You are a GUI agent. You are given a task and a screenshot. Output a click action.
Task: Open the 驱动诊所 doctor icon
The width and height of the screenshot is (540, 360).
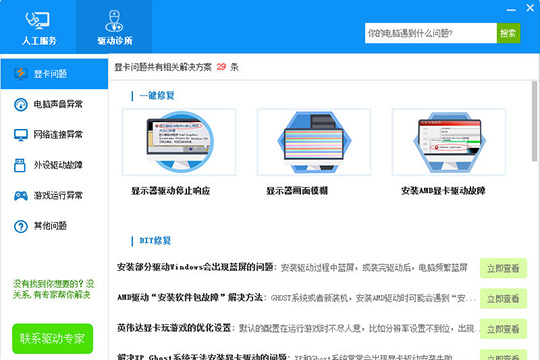click(x=114, y=21)
